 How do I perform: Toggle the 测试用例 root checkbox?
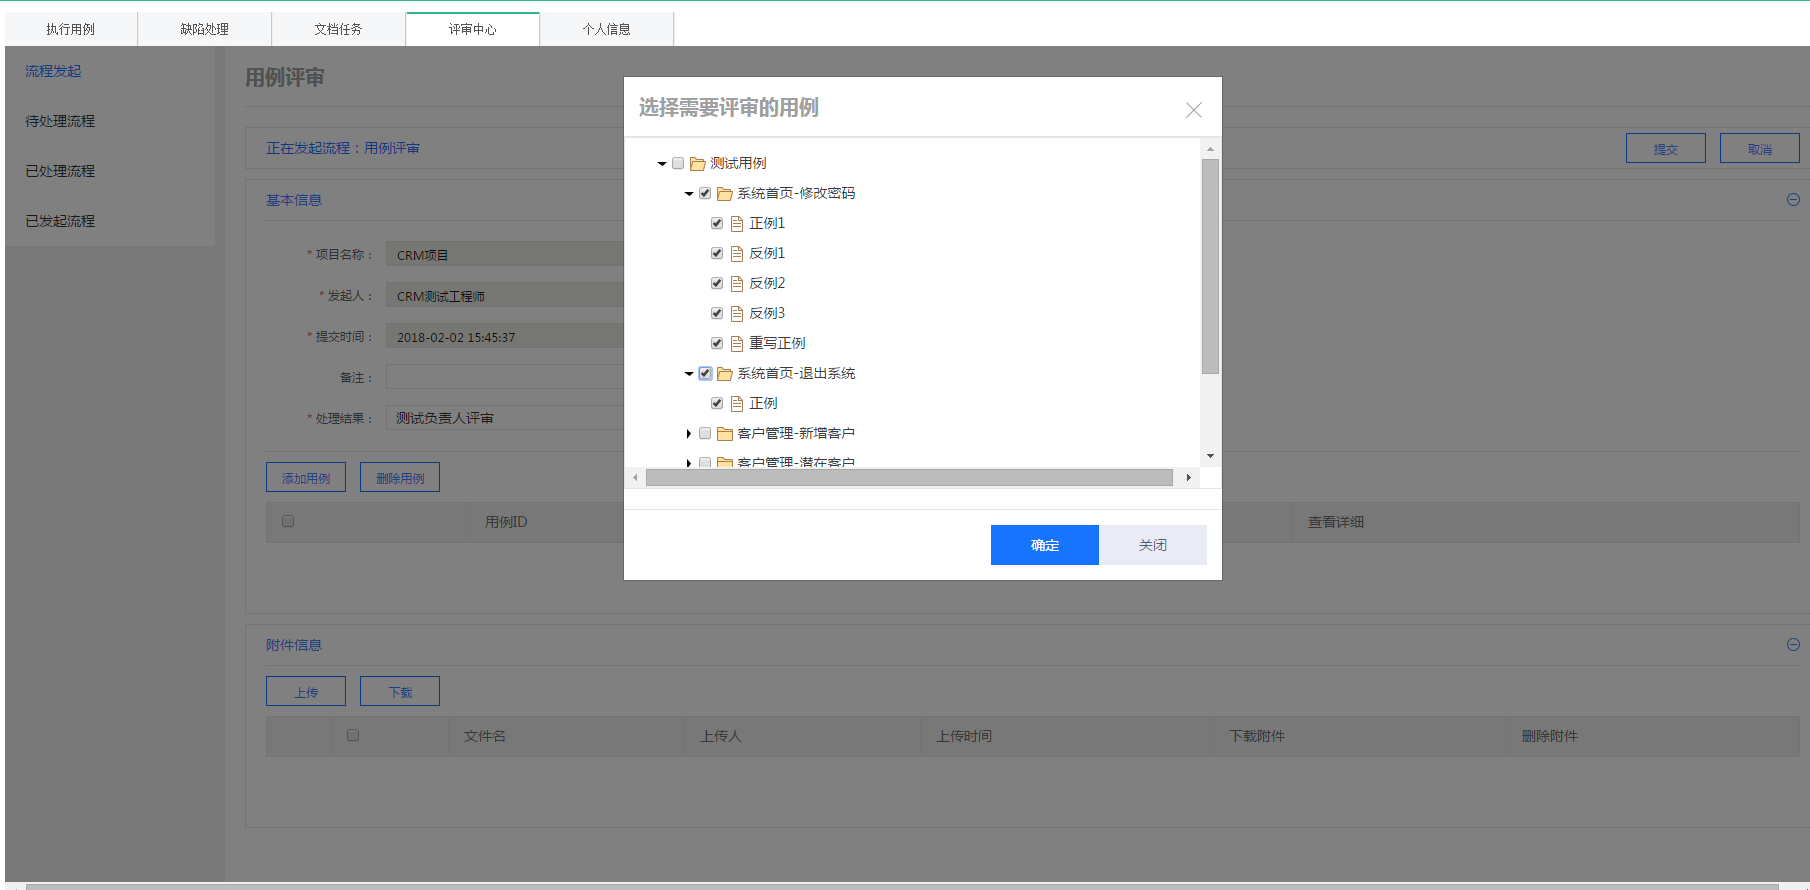coord(678,163)
